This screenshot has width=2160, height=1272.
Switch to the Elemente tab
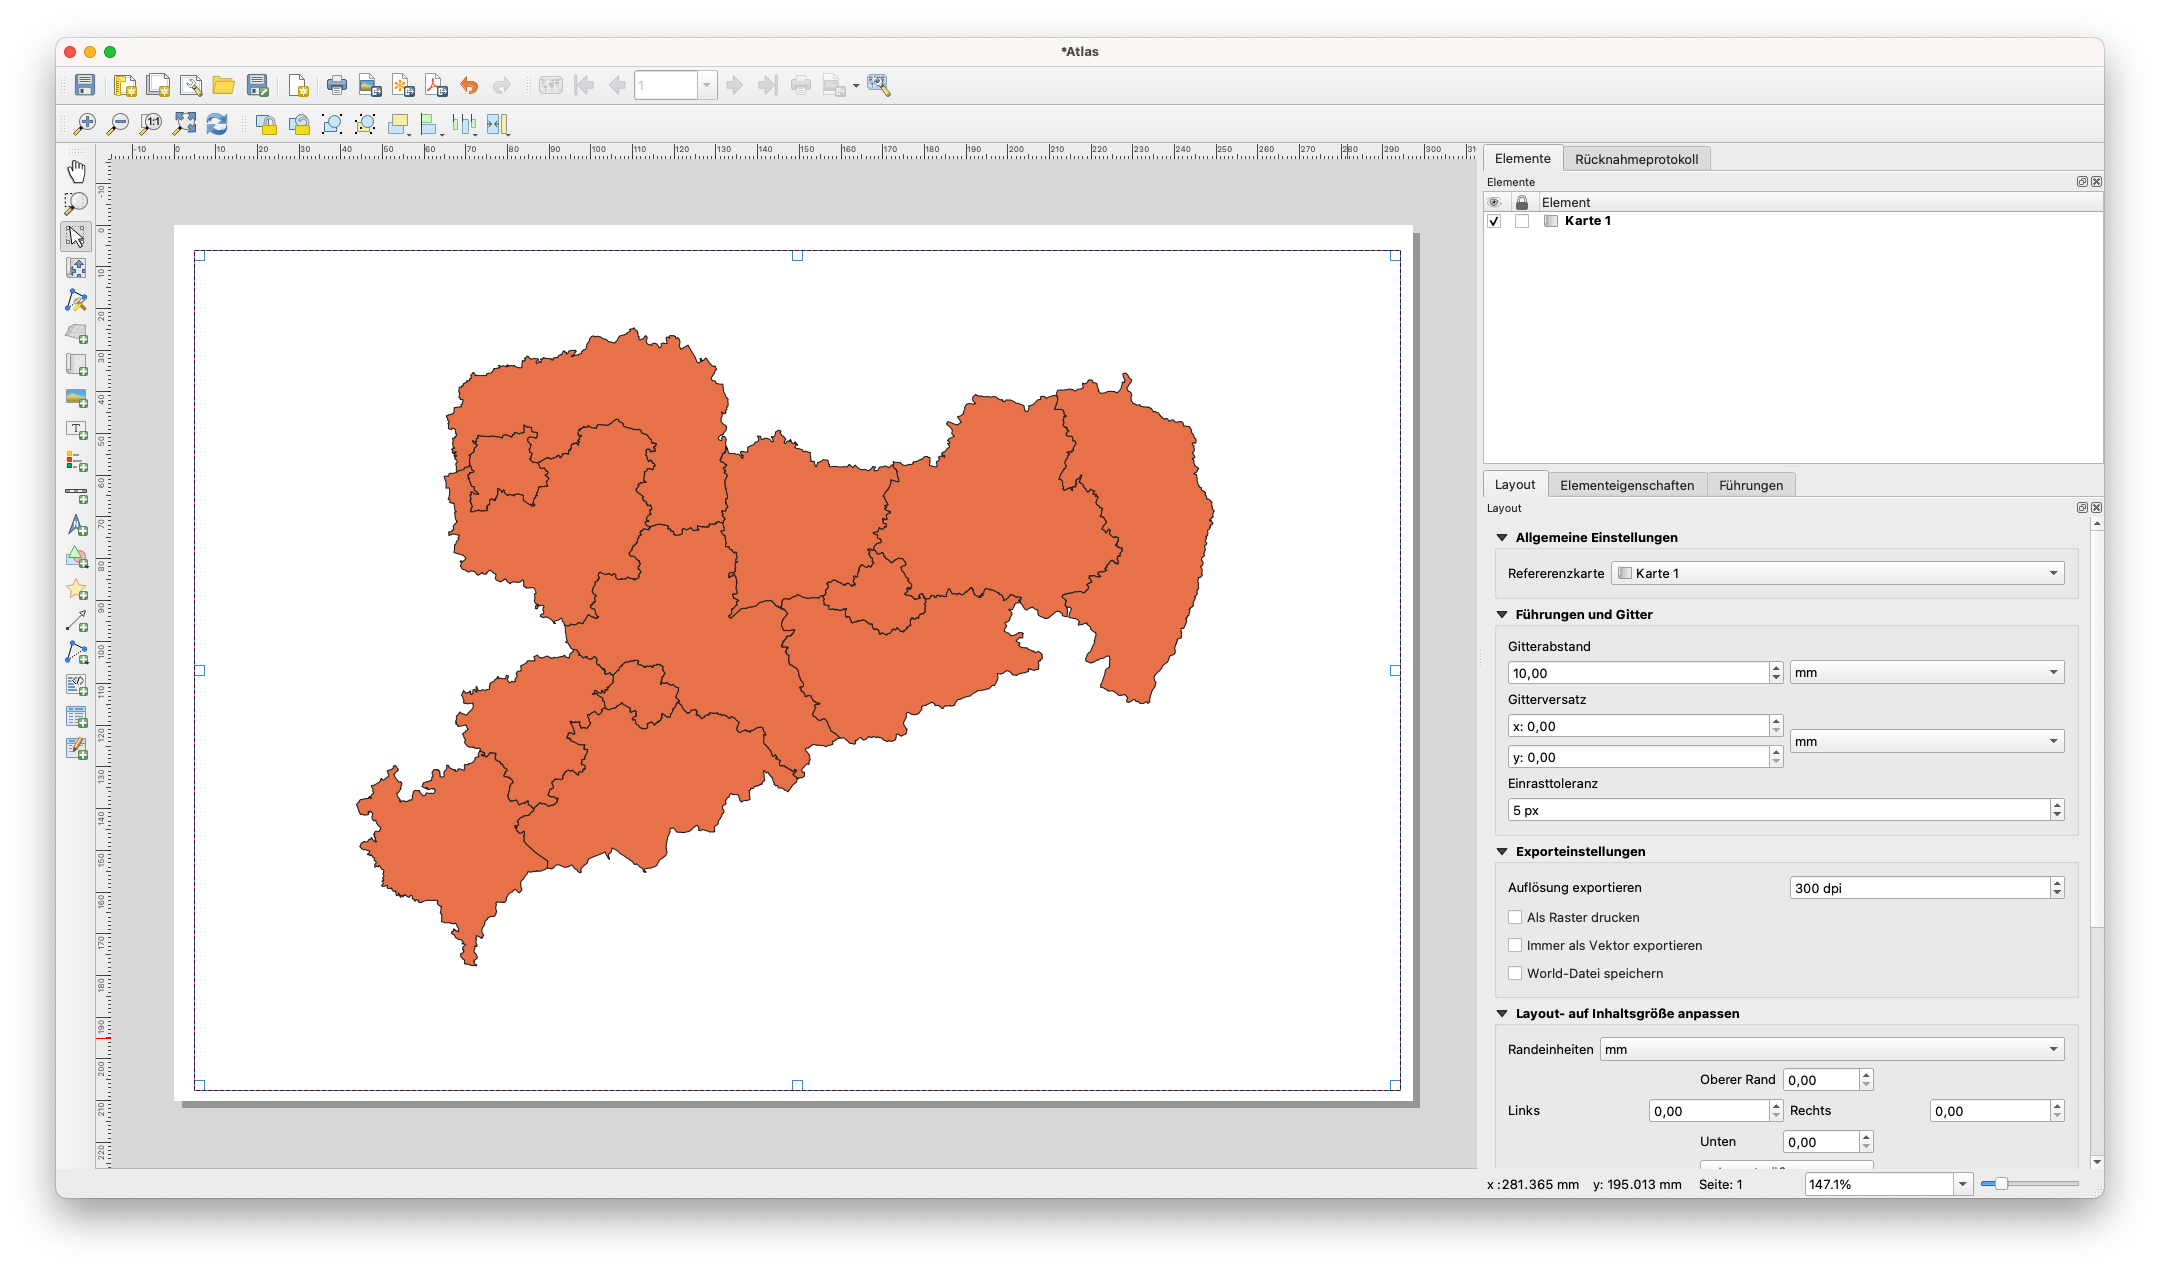click(x=1522, y=158)
